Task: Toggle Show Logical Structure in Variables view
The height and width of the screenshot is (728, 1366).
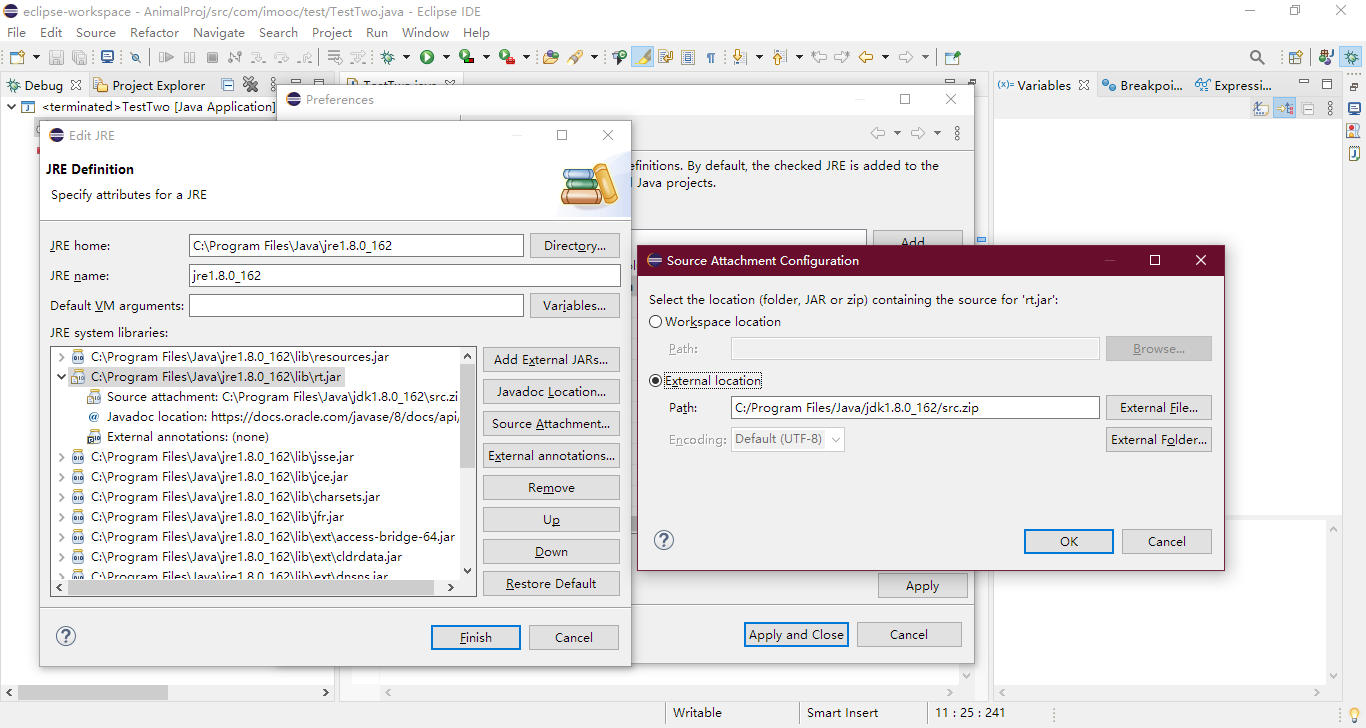Action: pyautogui.click(x=1285, y=107)
